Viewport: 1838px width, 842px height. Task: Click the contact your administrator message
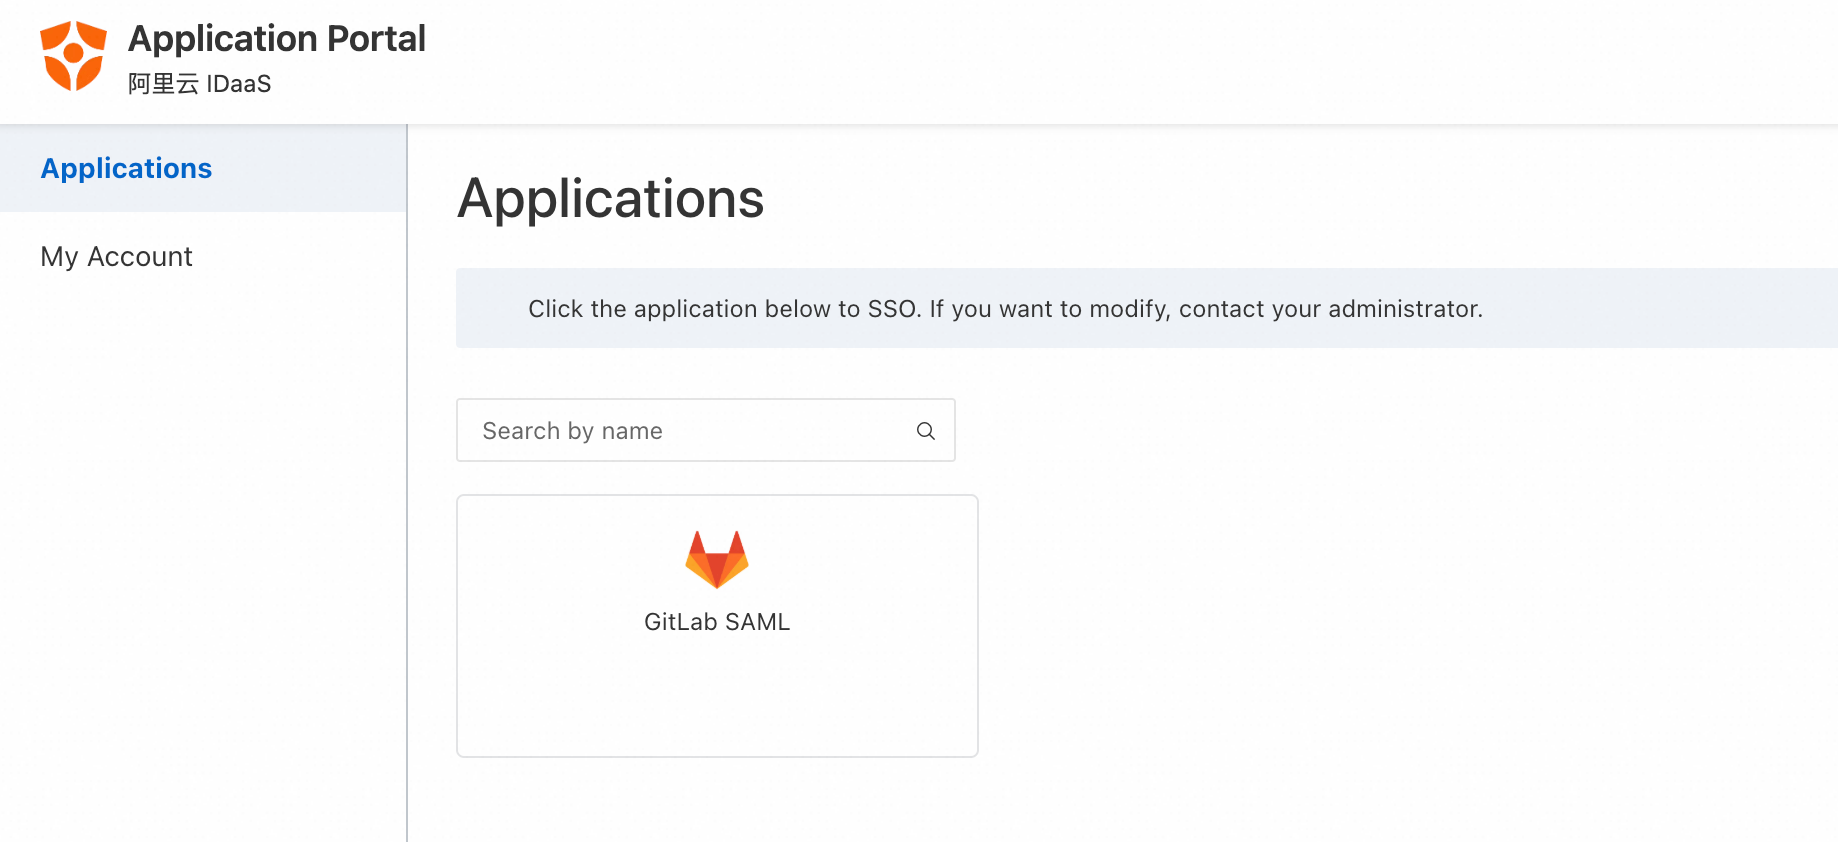tap(1331, 309)
